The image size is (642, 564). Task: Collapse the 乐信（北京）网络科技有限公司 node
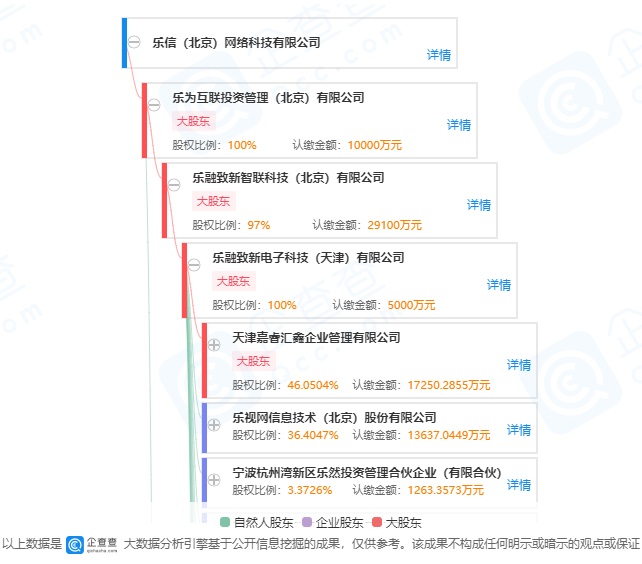tap(134, 42)
